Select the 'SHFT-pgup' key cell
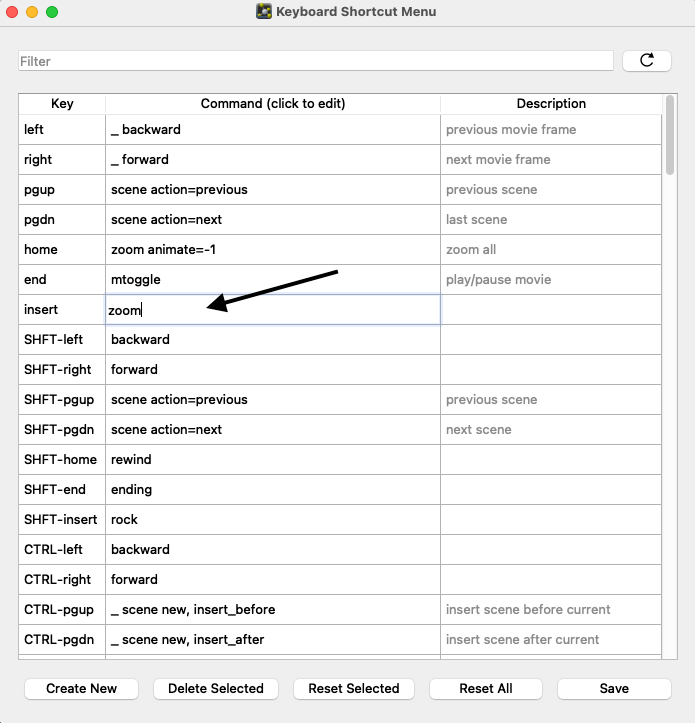 [x=62, y=399]
